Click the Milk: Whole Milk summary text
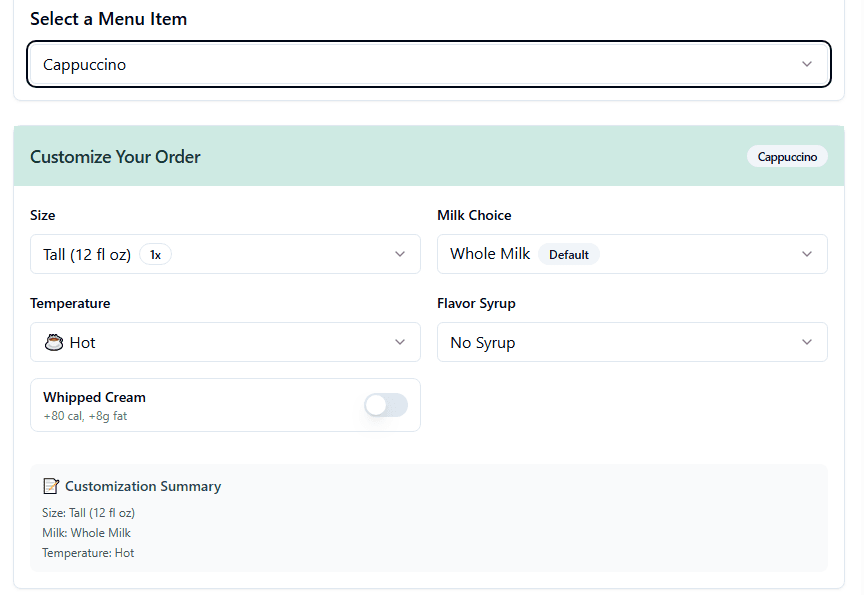 (87, 532)
